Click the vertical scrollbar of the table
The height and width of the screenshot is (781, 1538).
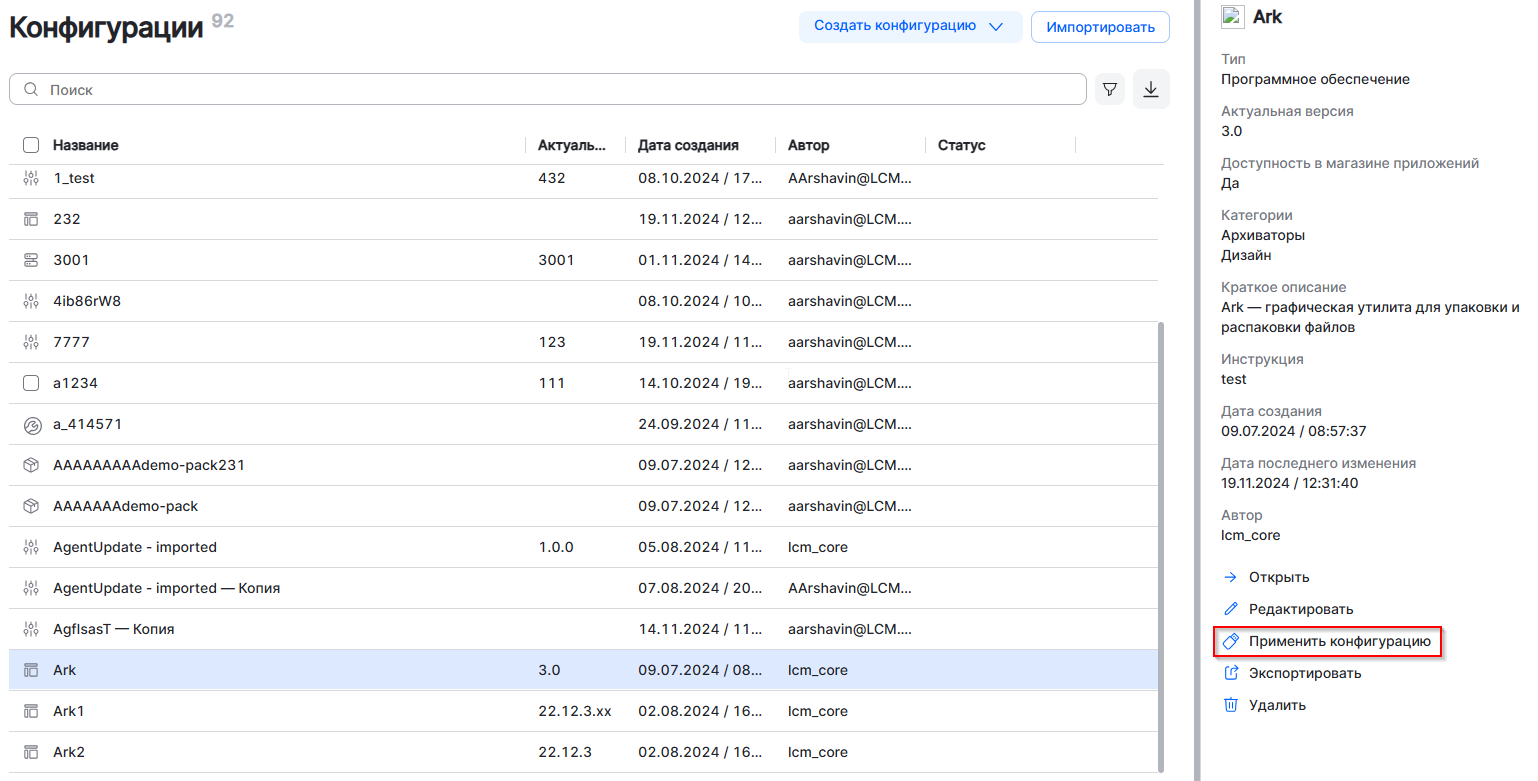(1160, 545)
